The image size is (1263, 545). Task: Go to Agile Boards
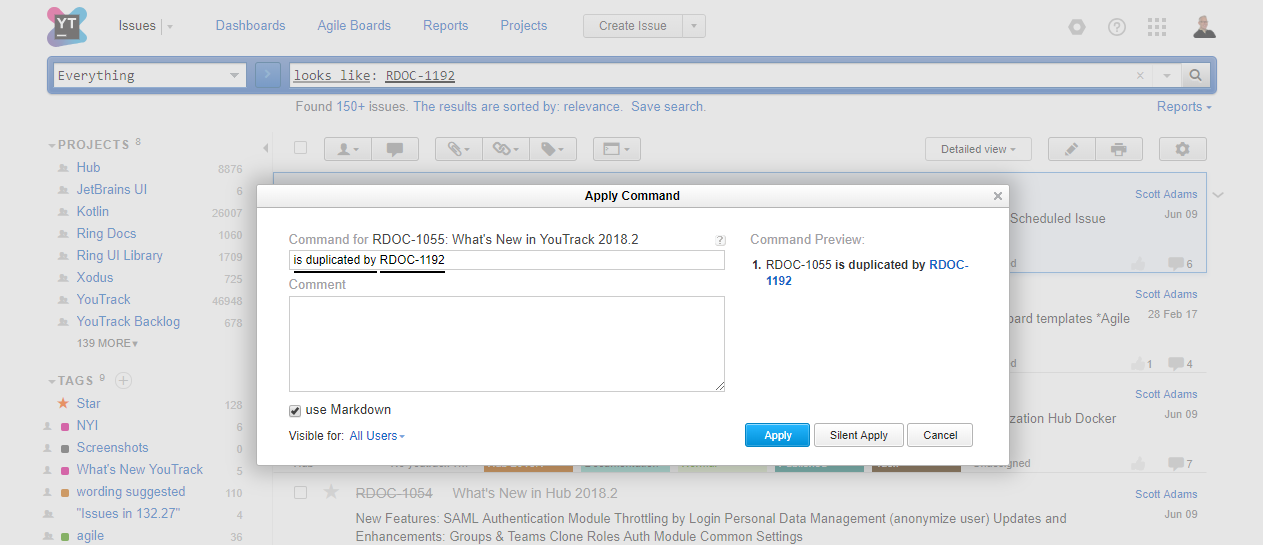tap(354, 26)
